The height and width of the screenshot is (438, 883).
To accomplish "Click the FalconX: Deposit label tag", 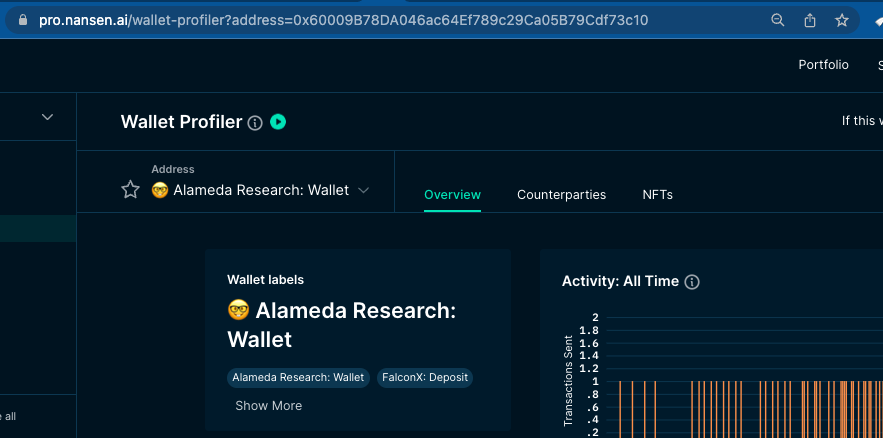I will pyautogui.click(x=425, y=377).
